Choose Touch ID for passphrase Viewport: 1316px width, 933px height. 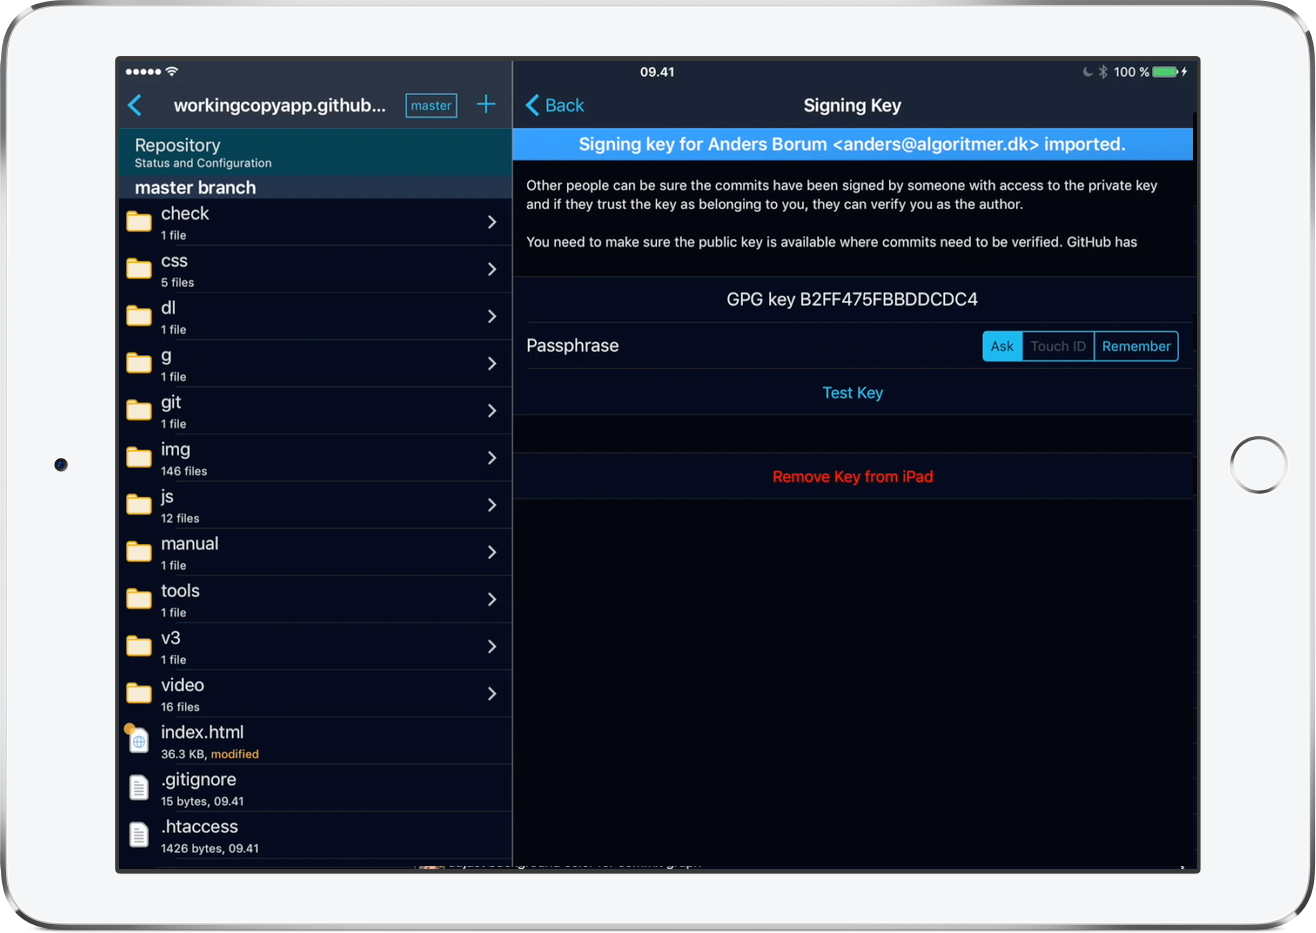pyautogui.click(x=1058, y=346)
